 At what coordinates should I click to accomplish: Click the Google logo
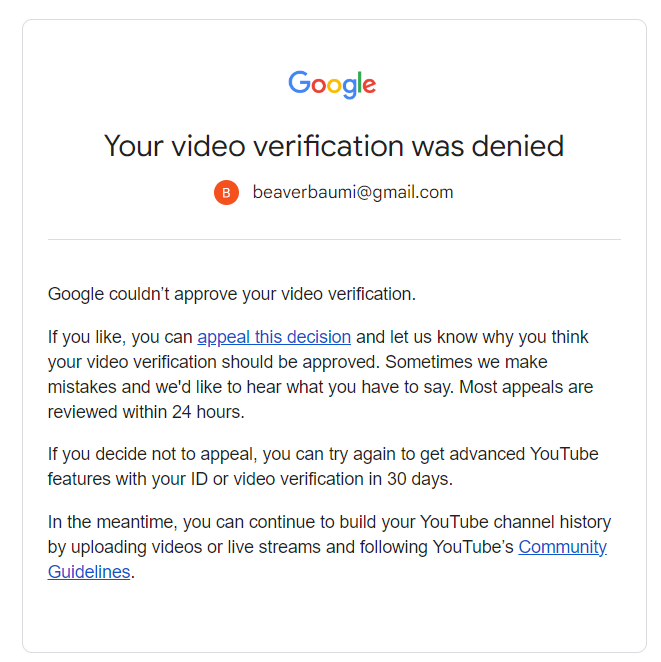tap(332, 84)
